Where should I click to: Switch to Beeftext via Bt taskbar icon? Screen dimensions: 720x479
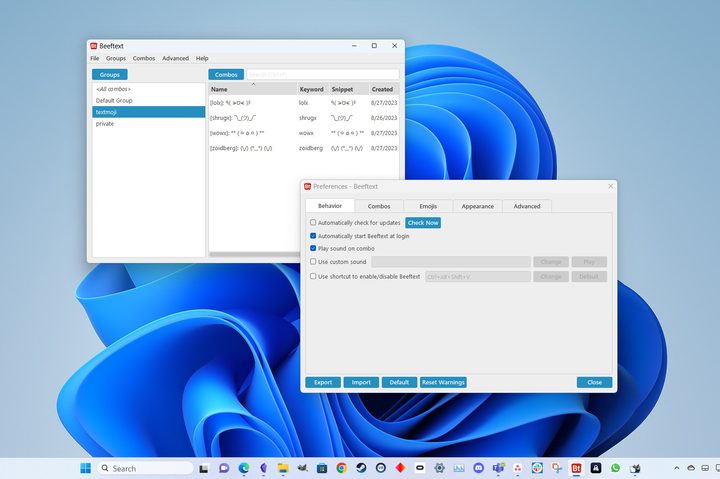pos(576,468)
